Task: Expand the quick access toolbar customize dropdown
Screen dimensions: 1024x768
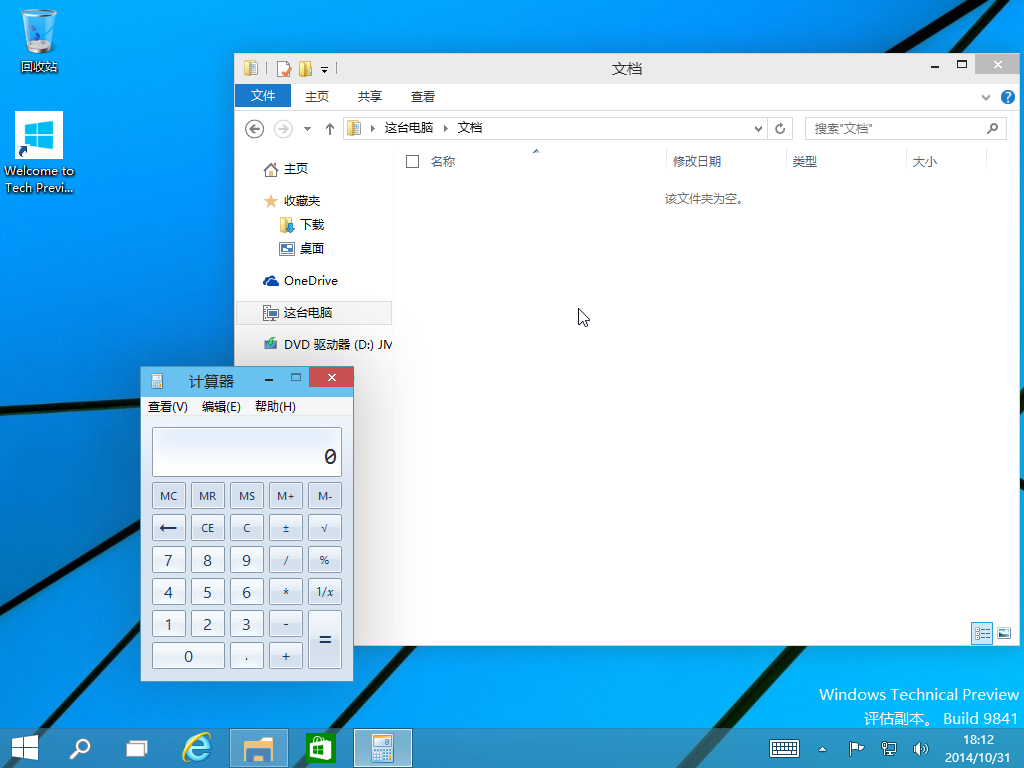Action: [x=324, y=70]
